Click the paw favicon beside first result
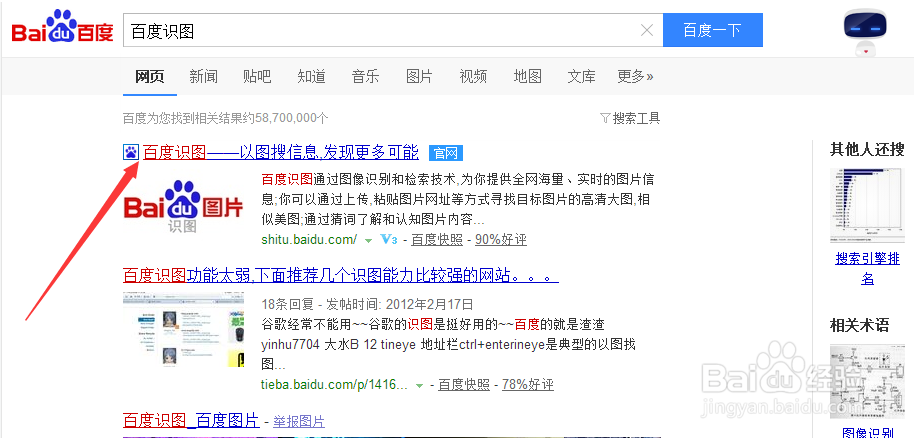The height and width of the screenshot is (438, 914). click(x=131, y=153)
